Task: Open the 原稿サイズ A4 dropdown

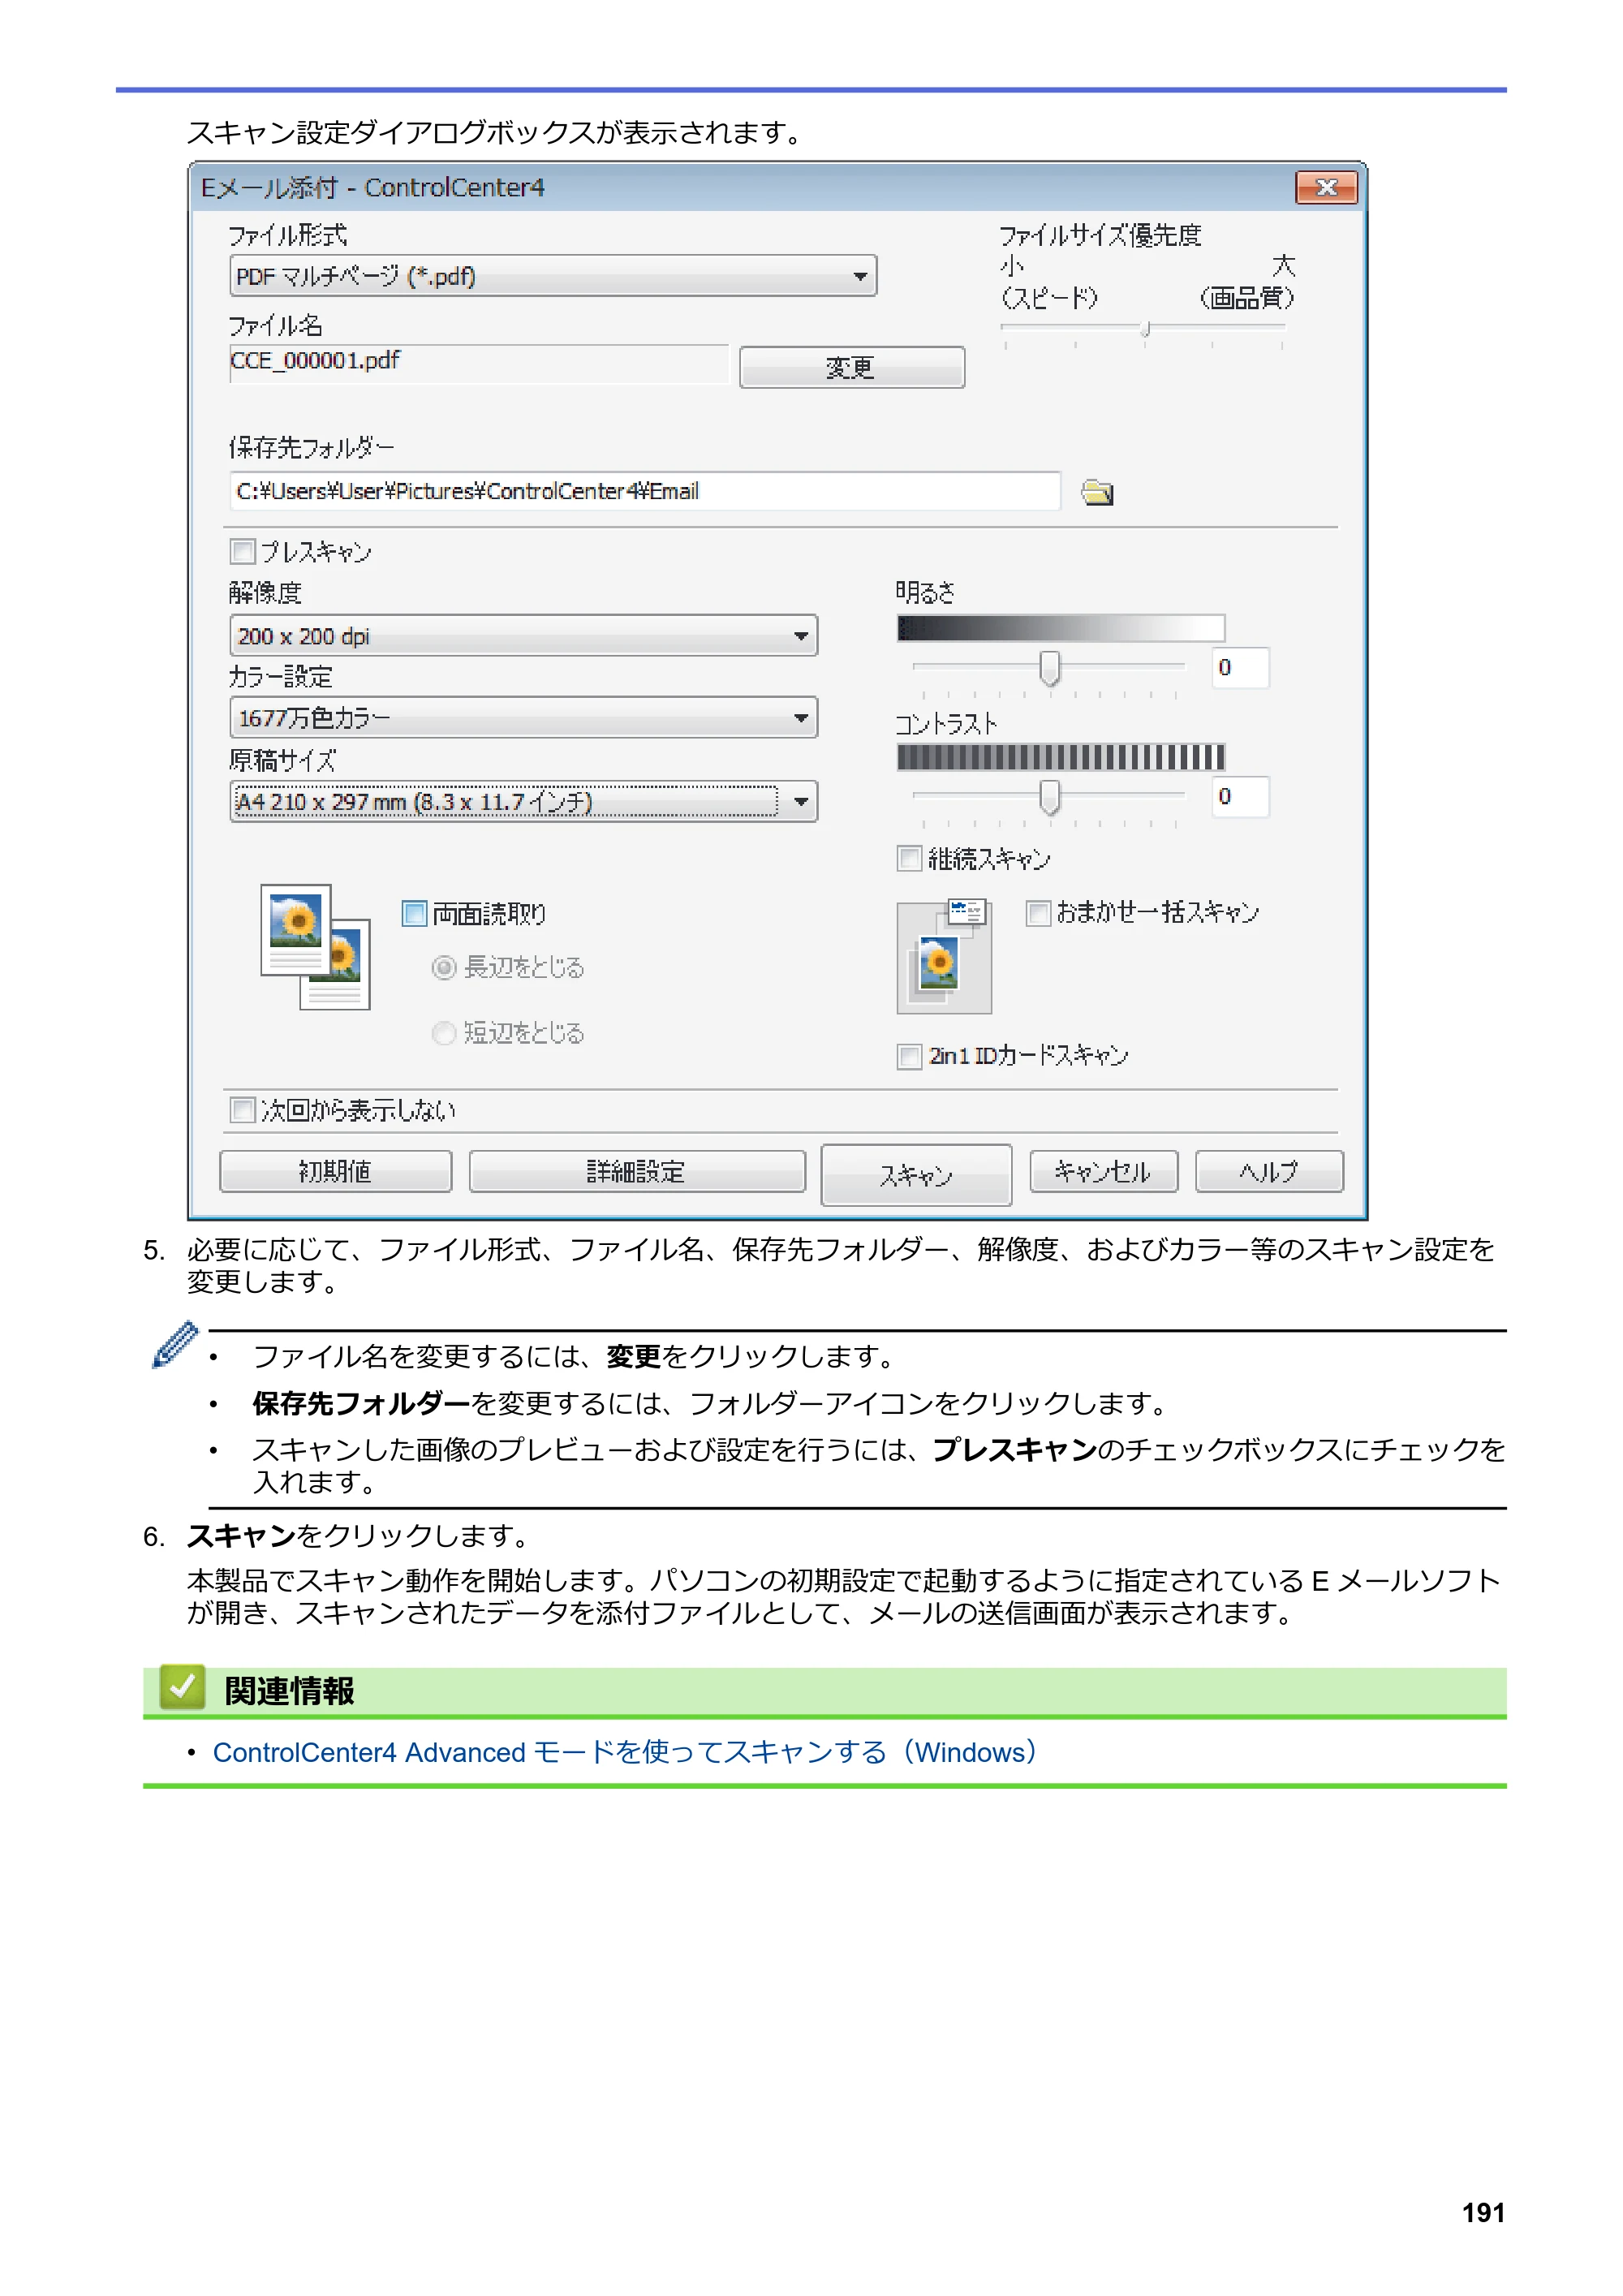Action: (x=524, y=802)
